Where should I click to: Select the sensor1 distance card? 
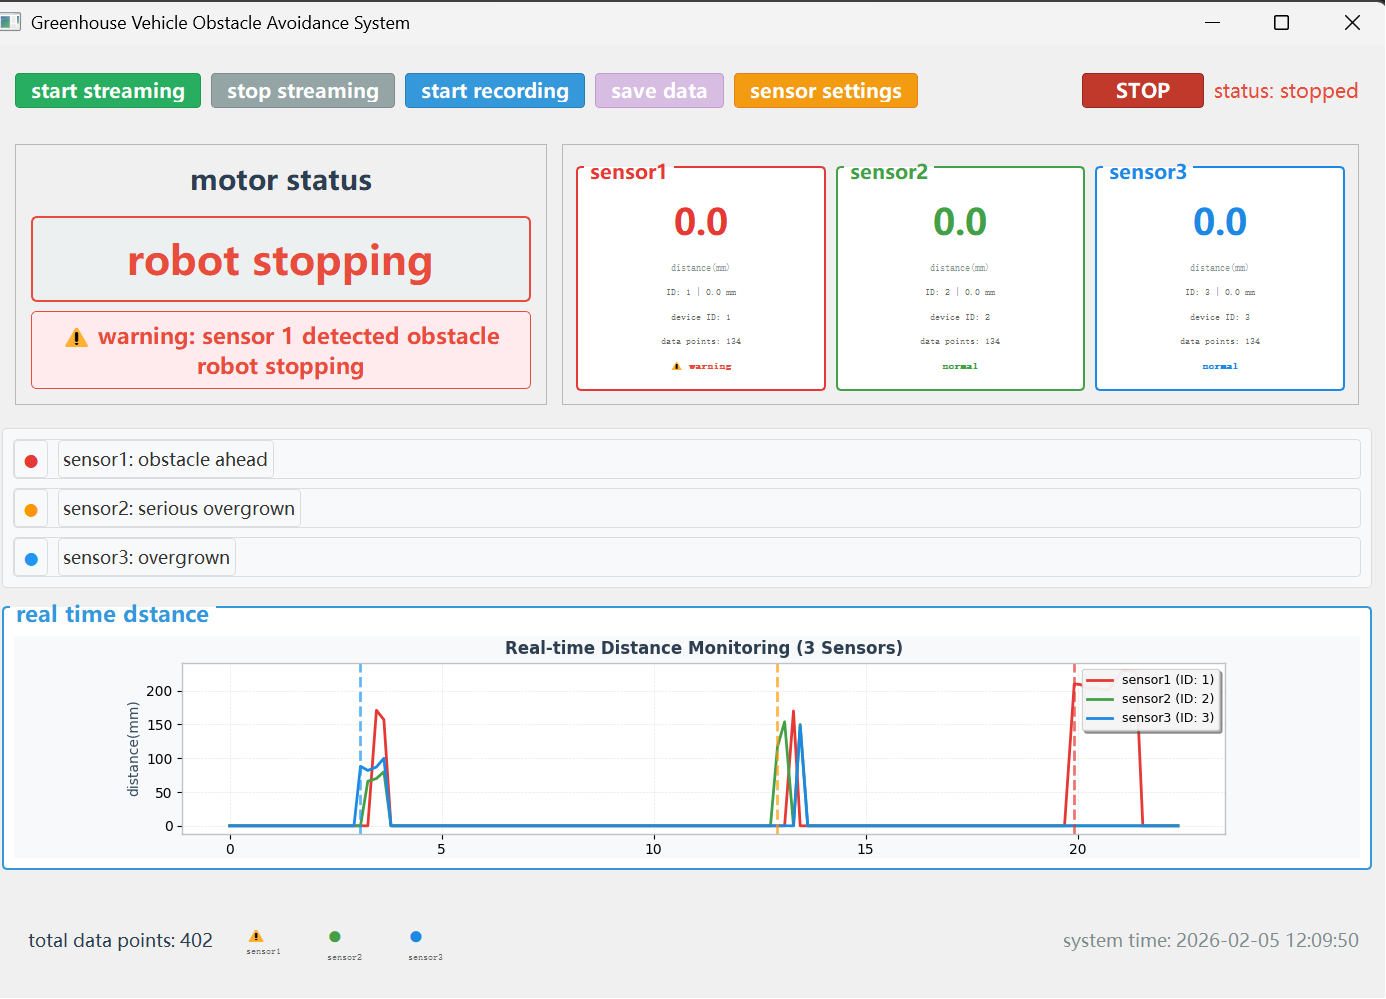pyautogui.click(x=701, y=280)
